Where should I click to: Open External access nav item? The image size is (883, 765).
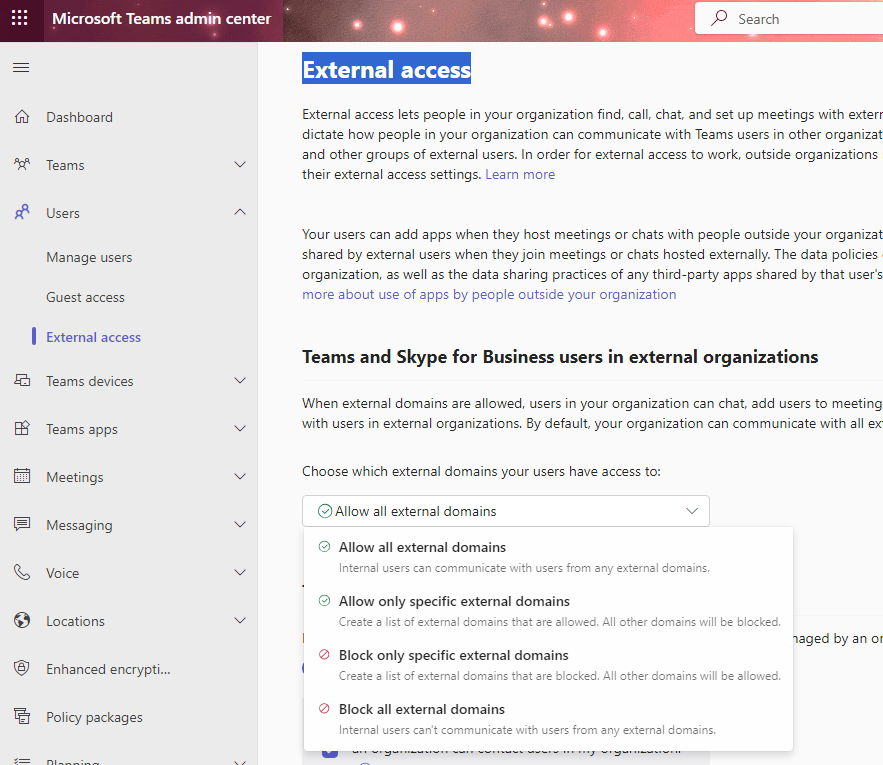coord(93,337)
